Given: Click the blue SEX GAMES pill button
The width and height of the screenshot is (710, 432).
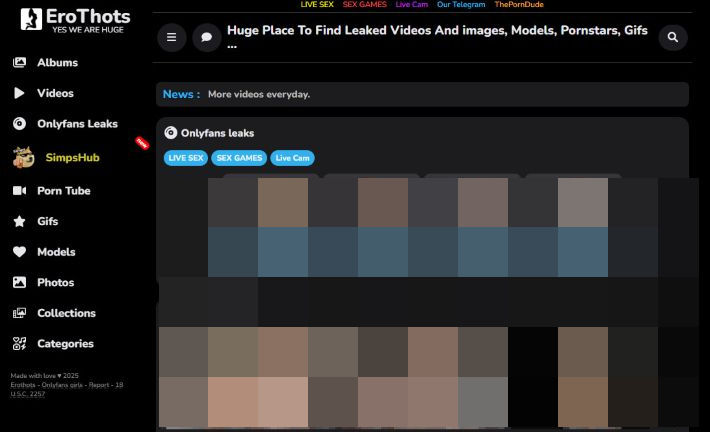Looking at the screenshot, I should (239, 158).
